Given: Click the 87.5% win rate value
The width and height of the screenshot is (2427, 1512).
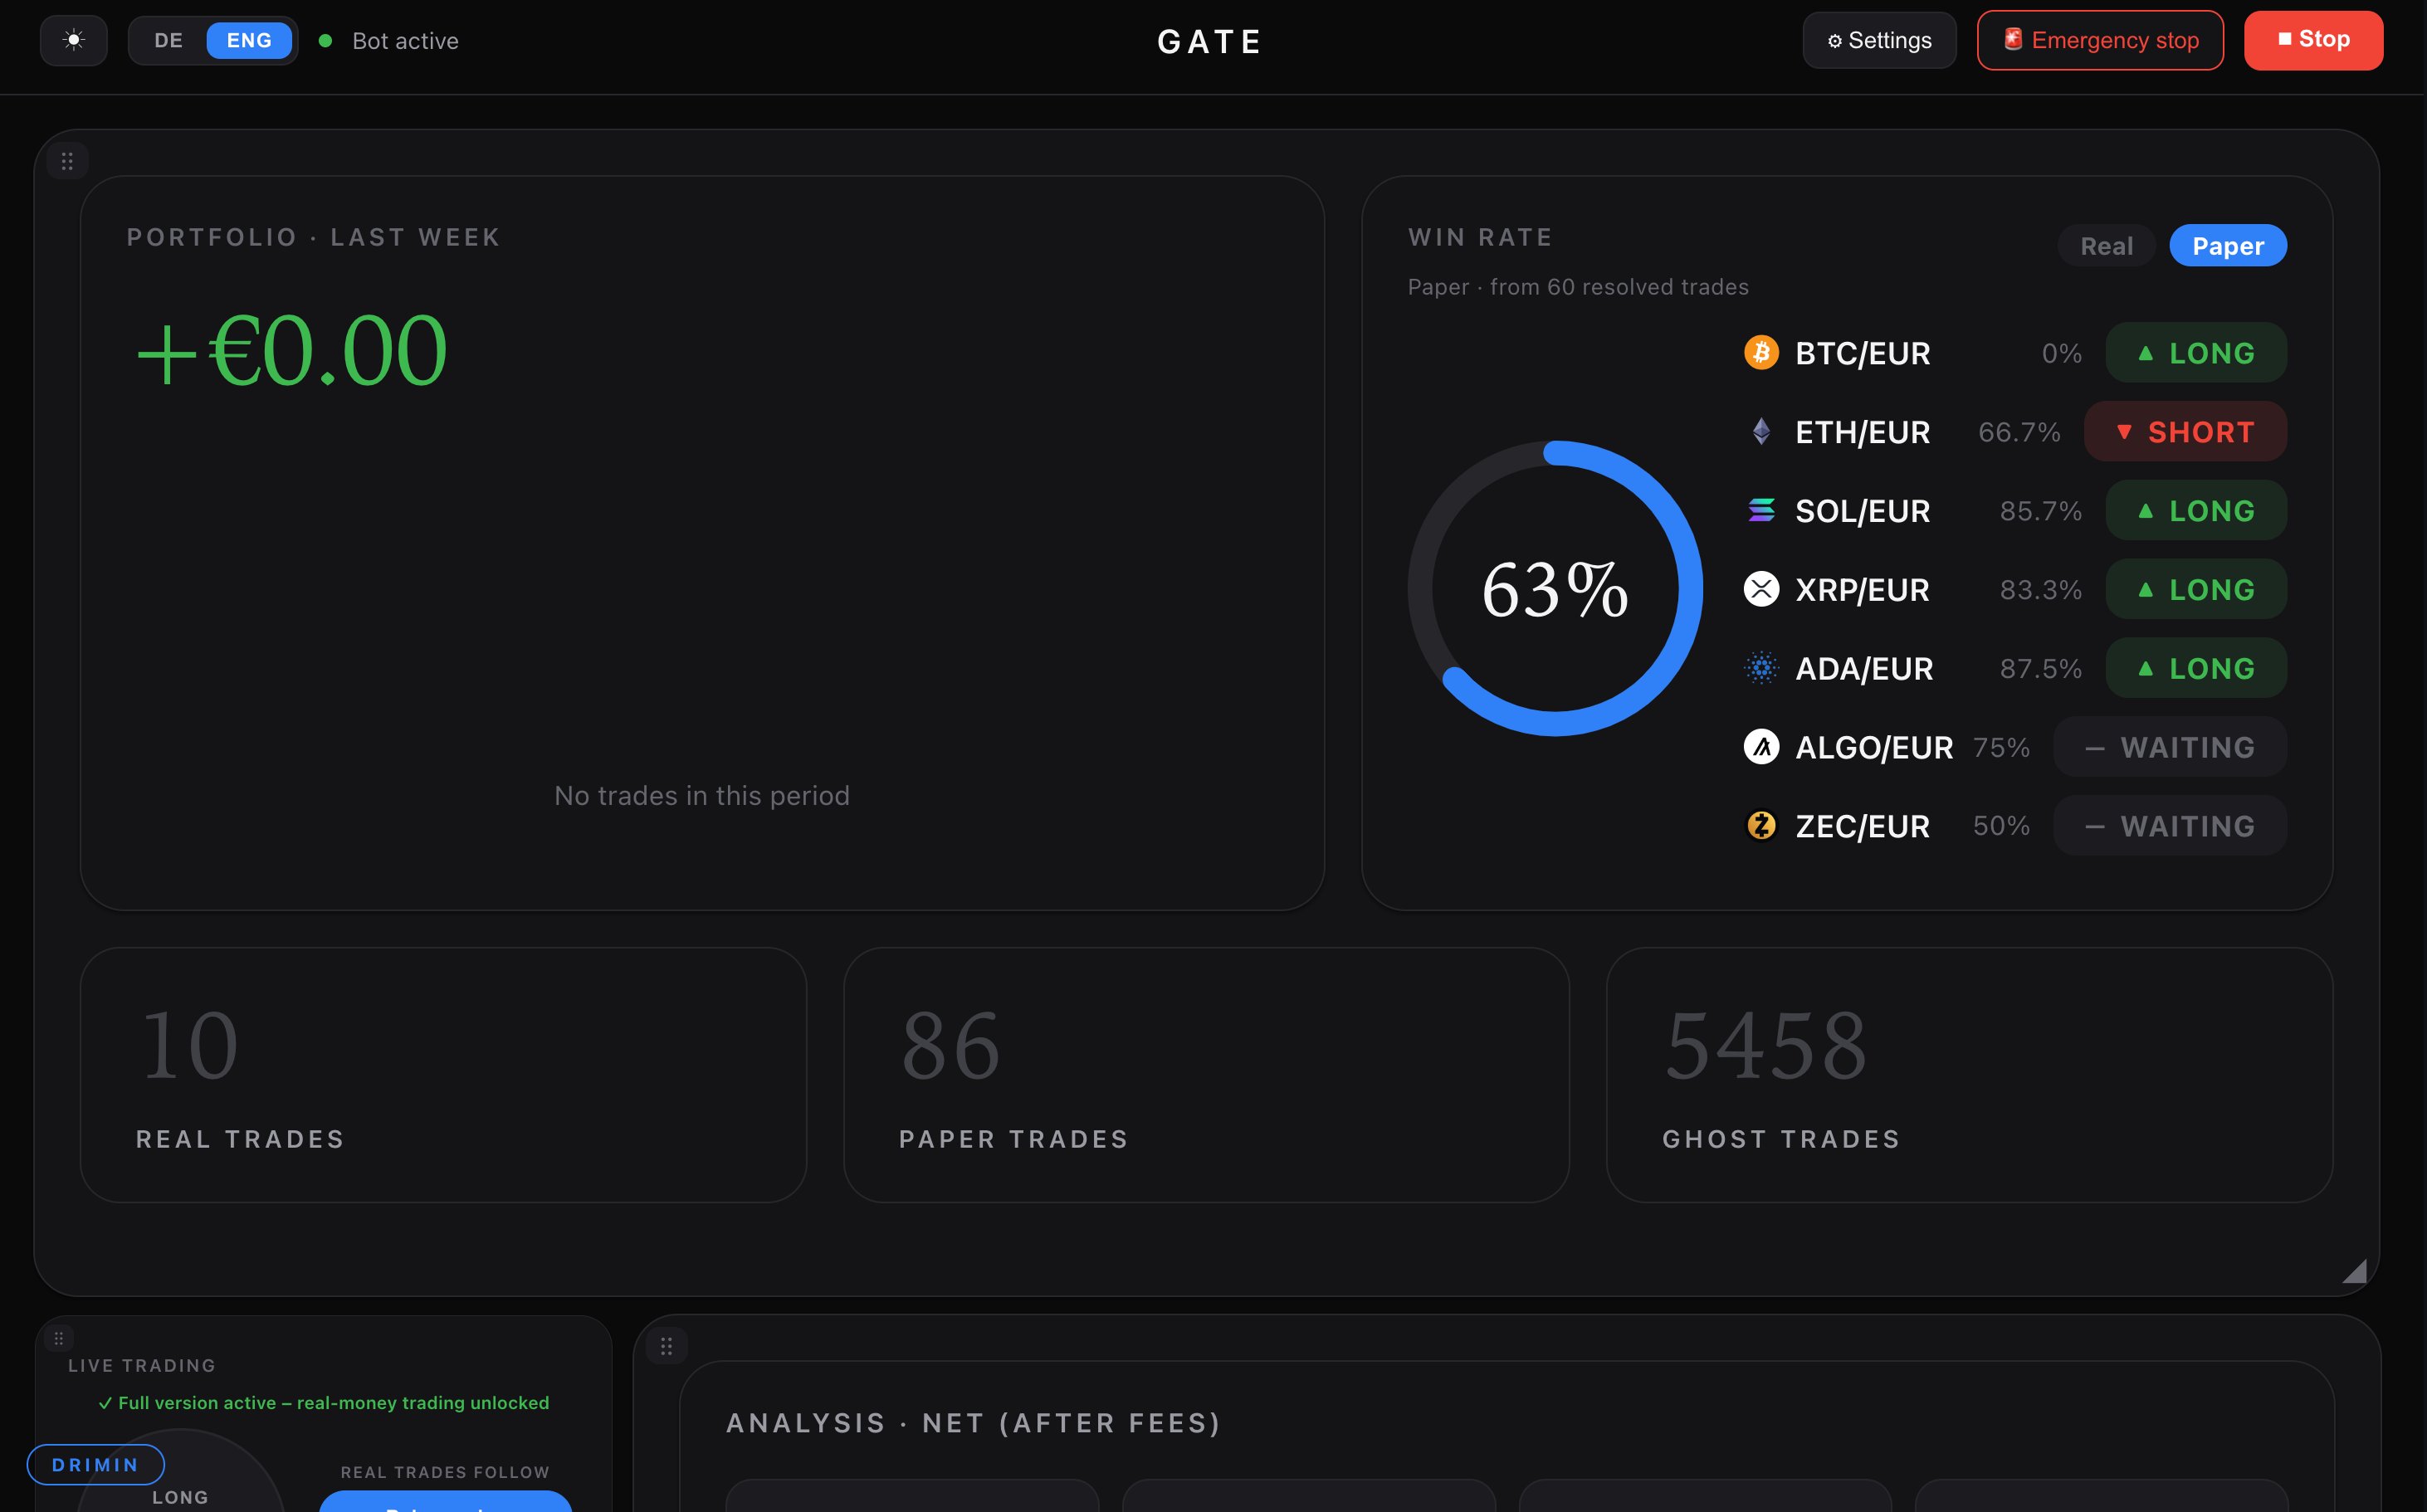Looking at the screenshot, I should point(2040,668).
